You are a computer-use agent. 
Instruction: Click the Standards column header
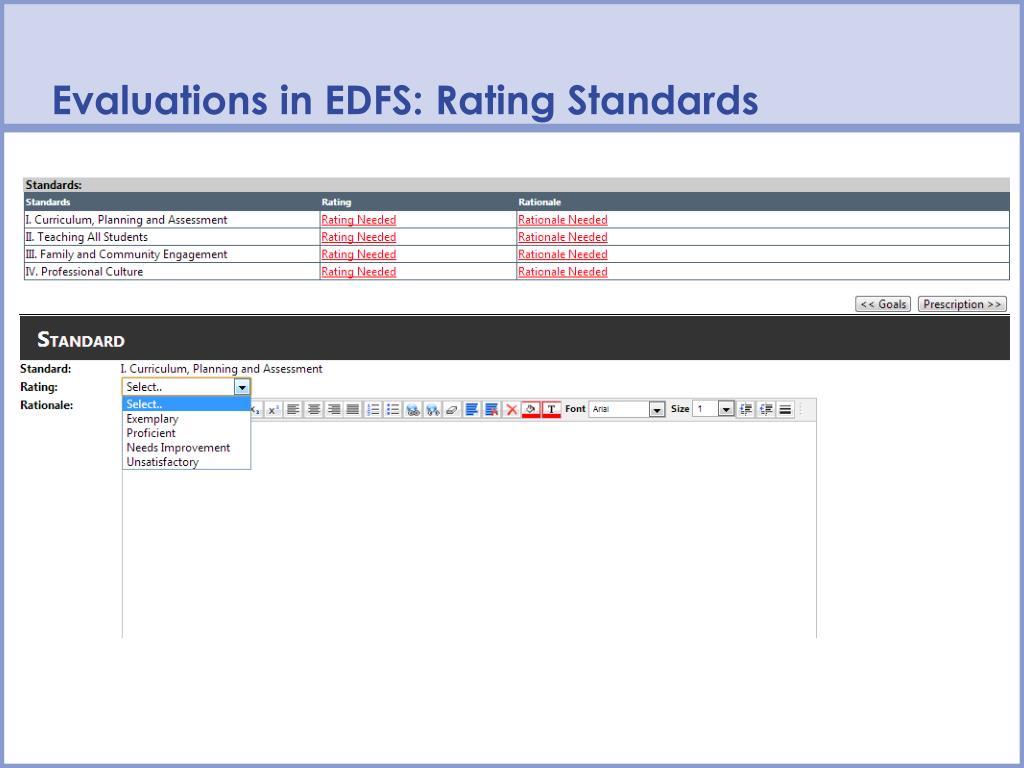coord(48,202)
